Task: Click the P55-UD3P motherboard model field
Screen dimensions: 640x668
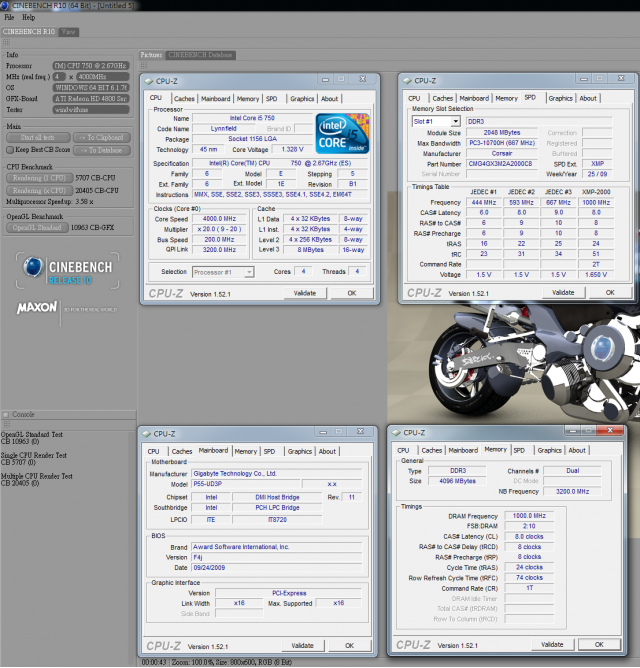Action: (x=245, y=484)
